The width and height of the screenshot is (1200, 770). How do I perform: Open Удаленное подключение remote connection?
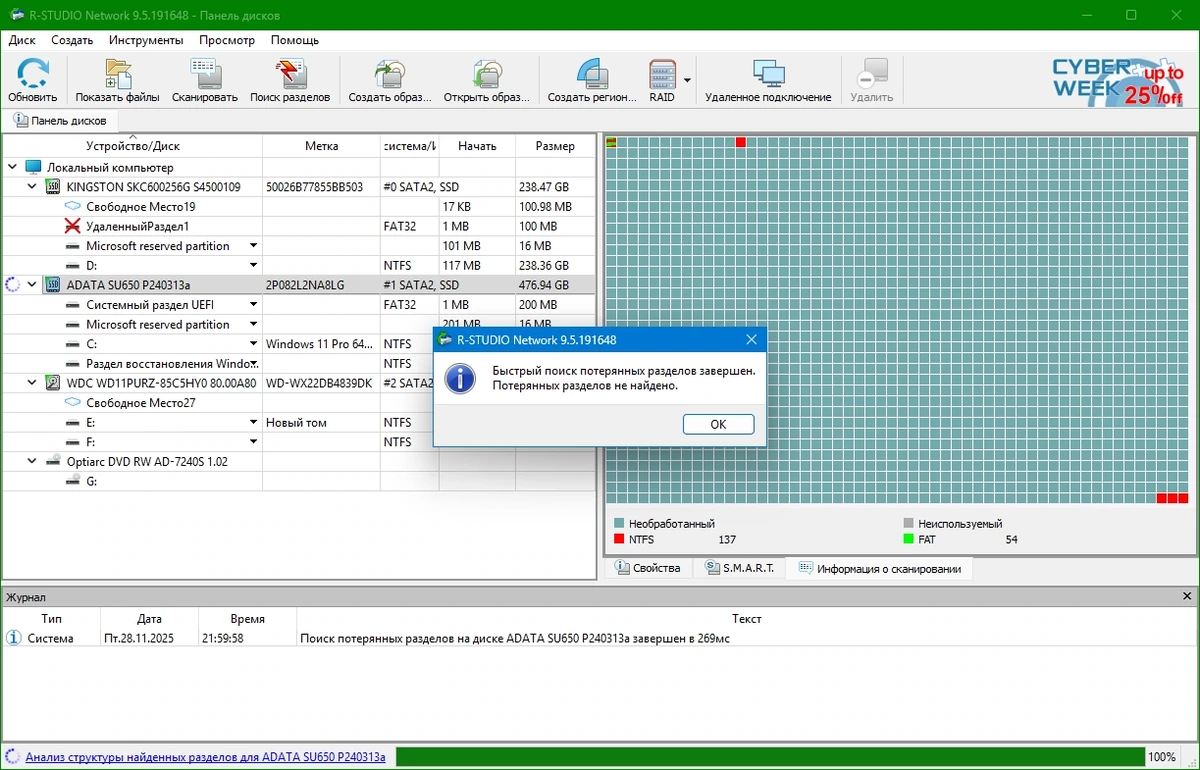(x=768, y=80)
